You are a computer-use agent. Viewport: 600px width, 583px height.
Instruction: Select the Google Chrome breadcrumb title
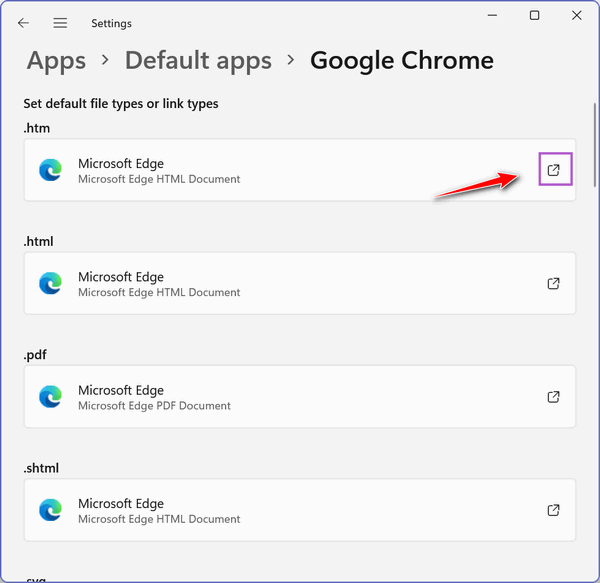pos(402,60)
